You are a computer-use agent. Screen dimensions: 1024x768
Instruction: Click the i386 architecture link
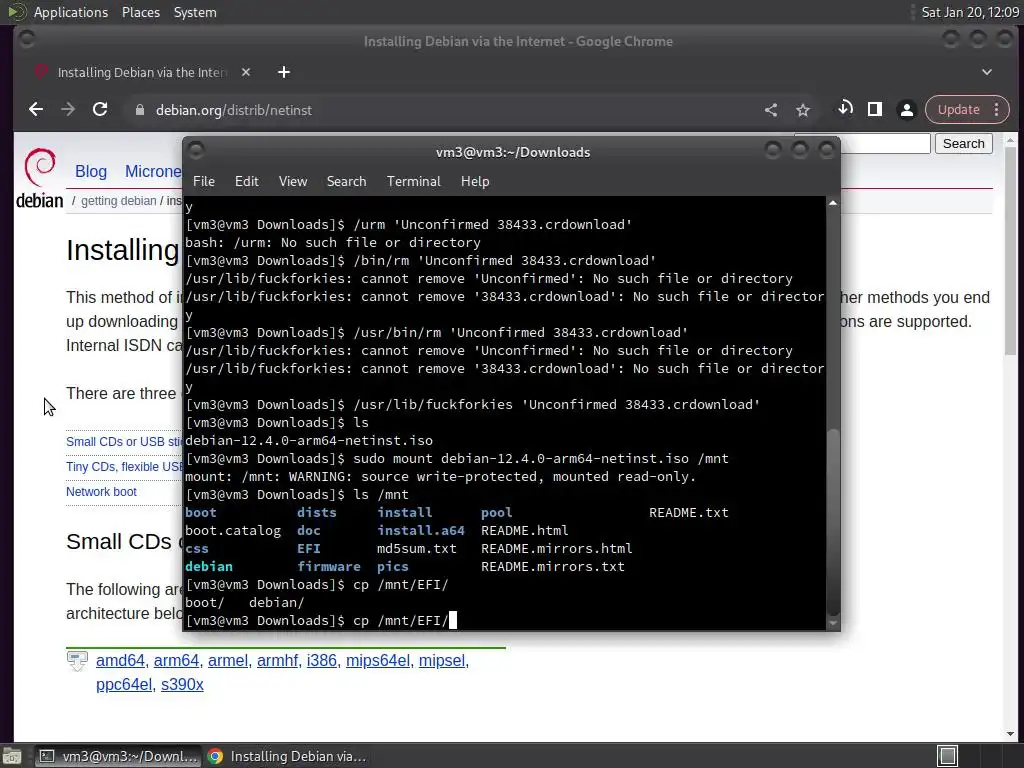pos(322,660)
